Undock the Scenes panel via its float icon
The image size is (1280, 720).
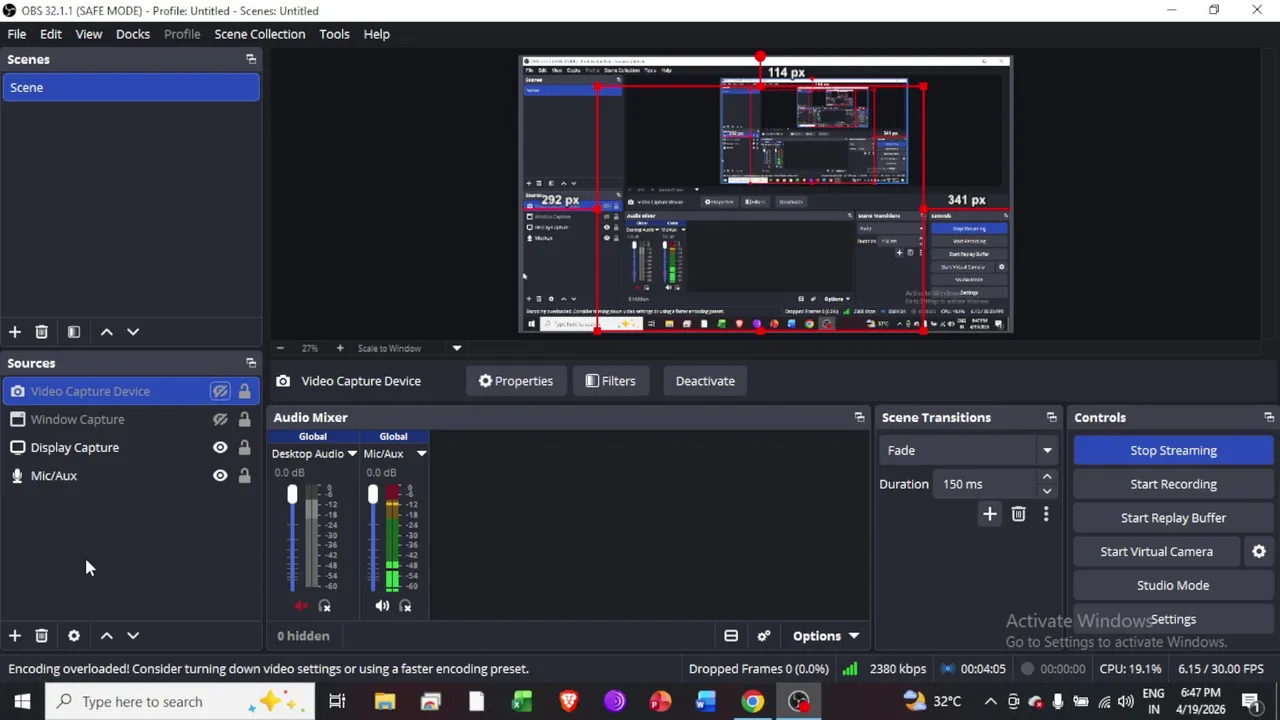click(x=251, y=59)
